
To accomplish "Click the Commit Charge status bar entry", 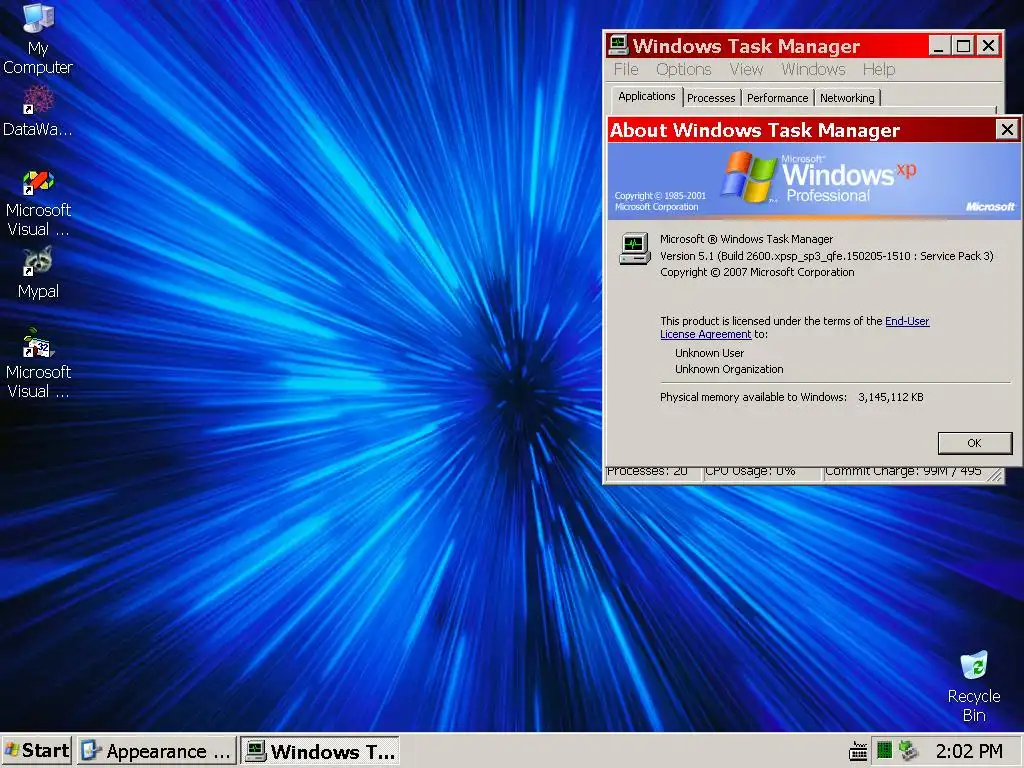I will (x=904, y=473).
